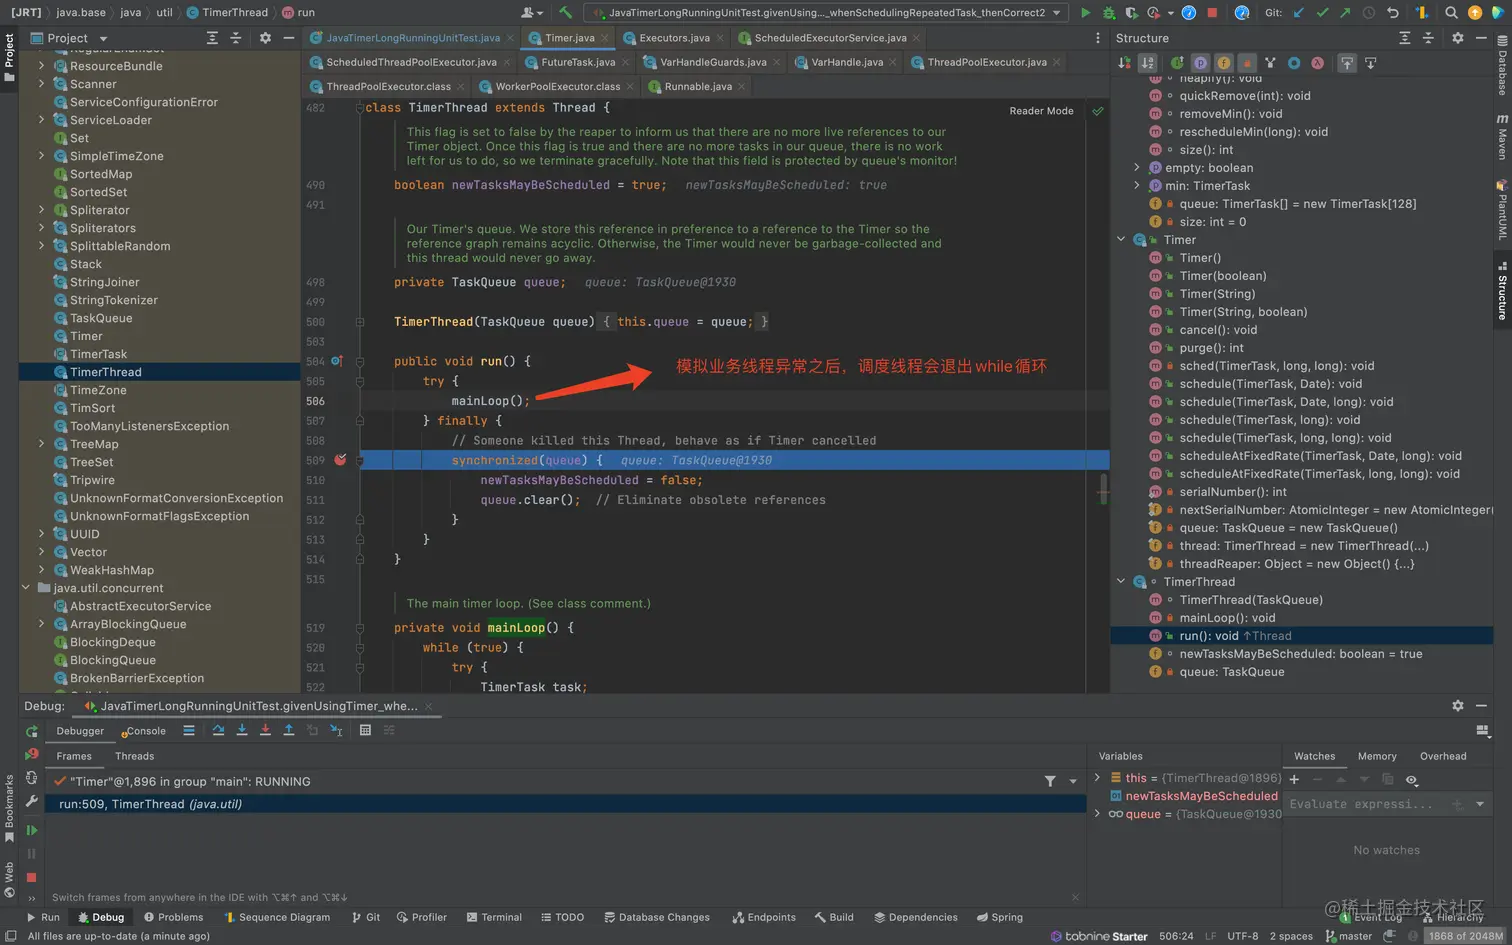Stop debug session red square in sidebar
The image size is (1512, 945).
coord(32,877)
